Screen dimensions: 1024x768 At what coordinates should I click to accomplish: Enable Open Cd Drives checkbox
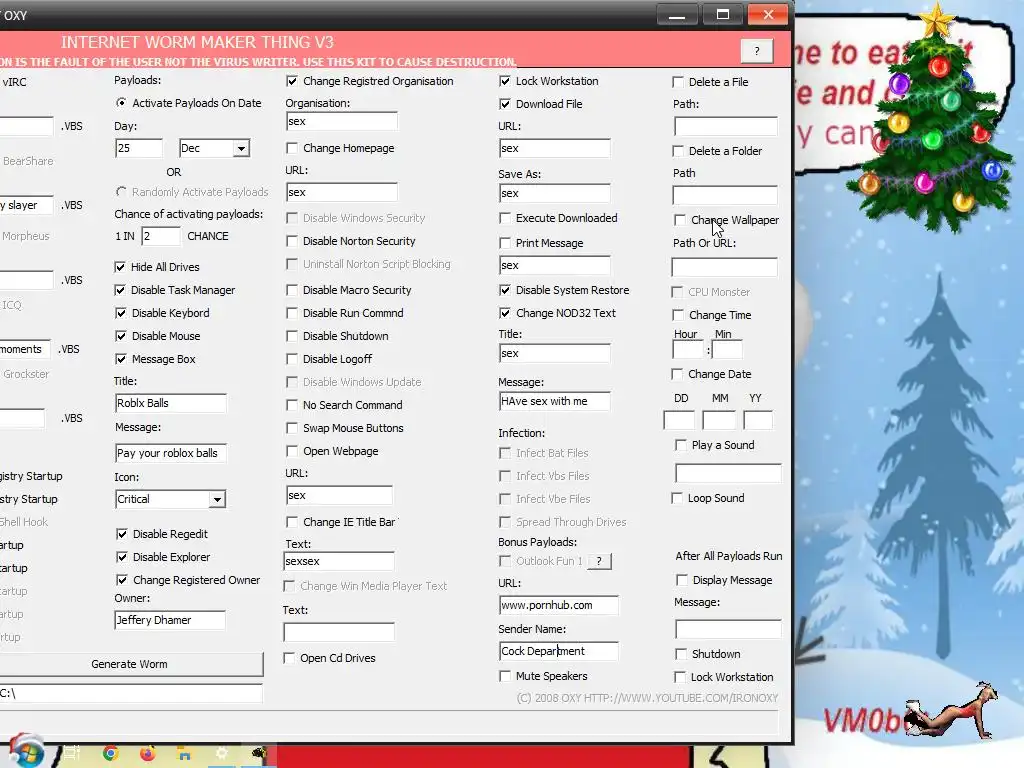pos(289,658)
